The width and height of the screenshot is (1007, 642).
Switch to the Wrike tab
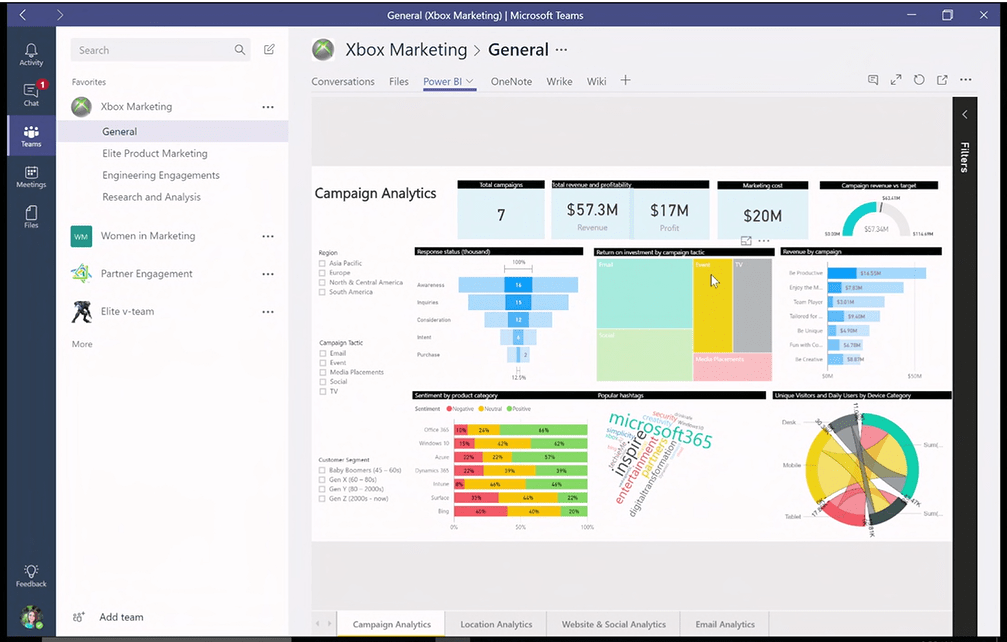559,82
